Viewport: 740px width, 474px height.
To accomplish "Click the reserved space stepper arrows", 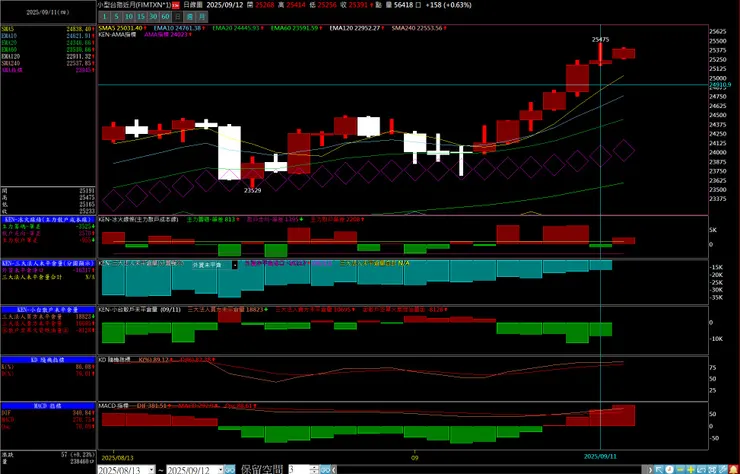I will [314, 469].
